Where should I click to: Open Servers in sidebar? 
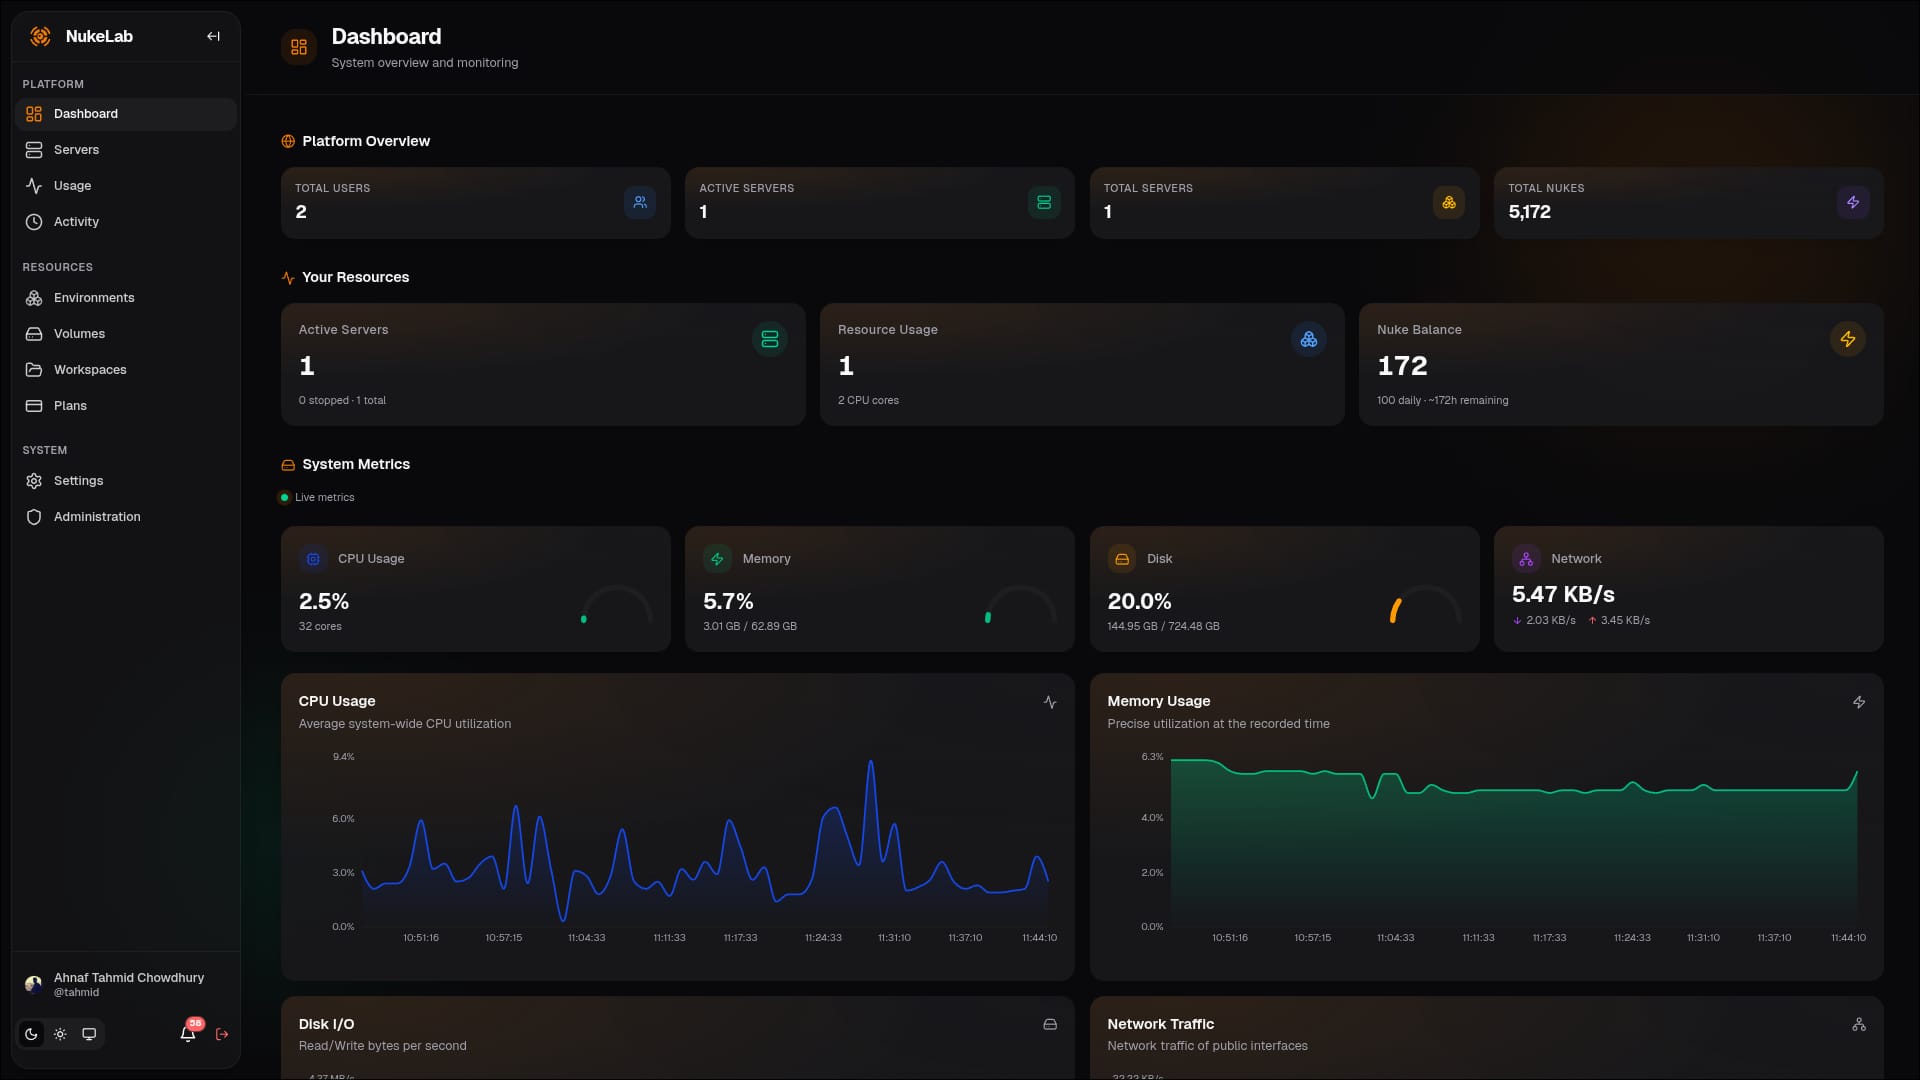click(x=126, y=150)
